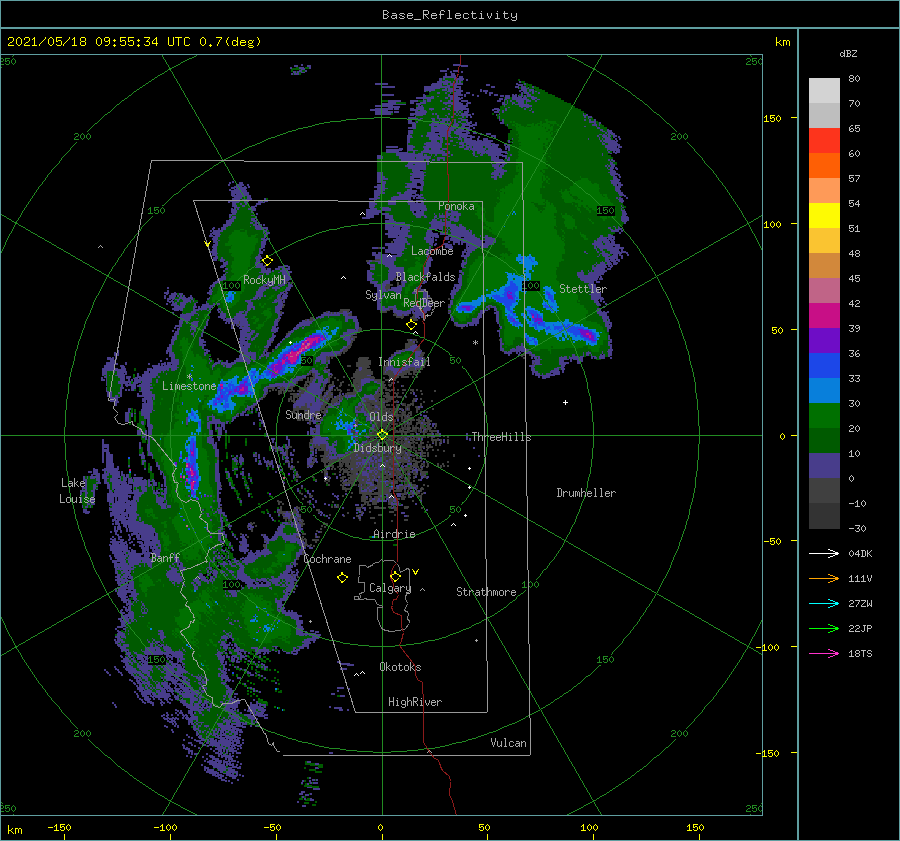The height and width of the screenshot is (841, 900).
Task: Click the HighRiver label
Action: pyautogui.click(x=415, y=702)
